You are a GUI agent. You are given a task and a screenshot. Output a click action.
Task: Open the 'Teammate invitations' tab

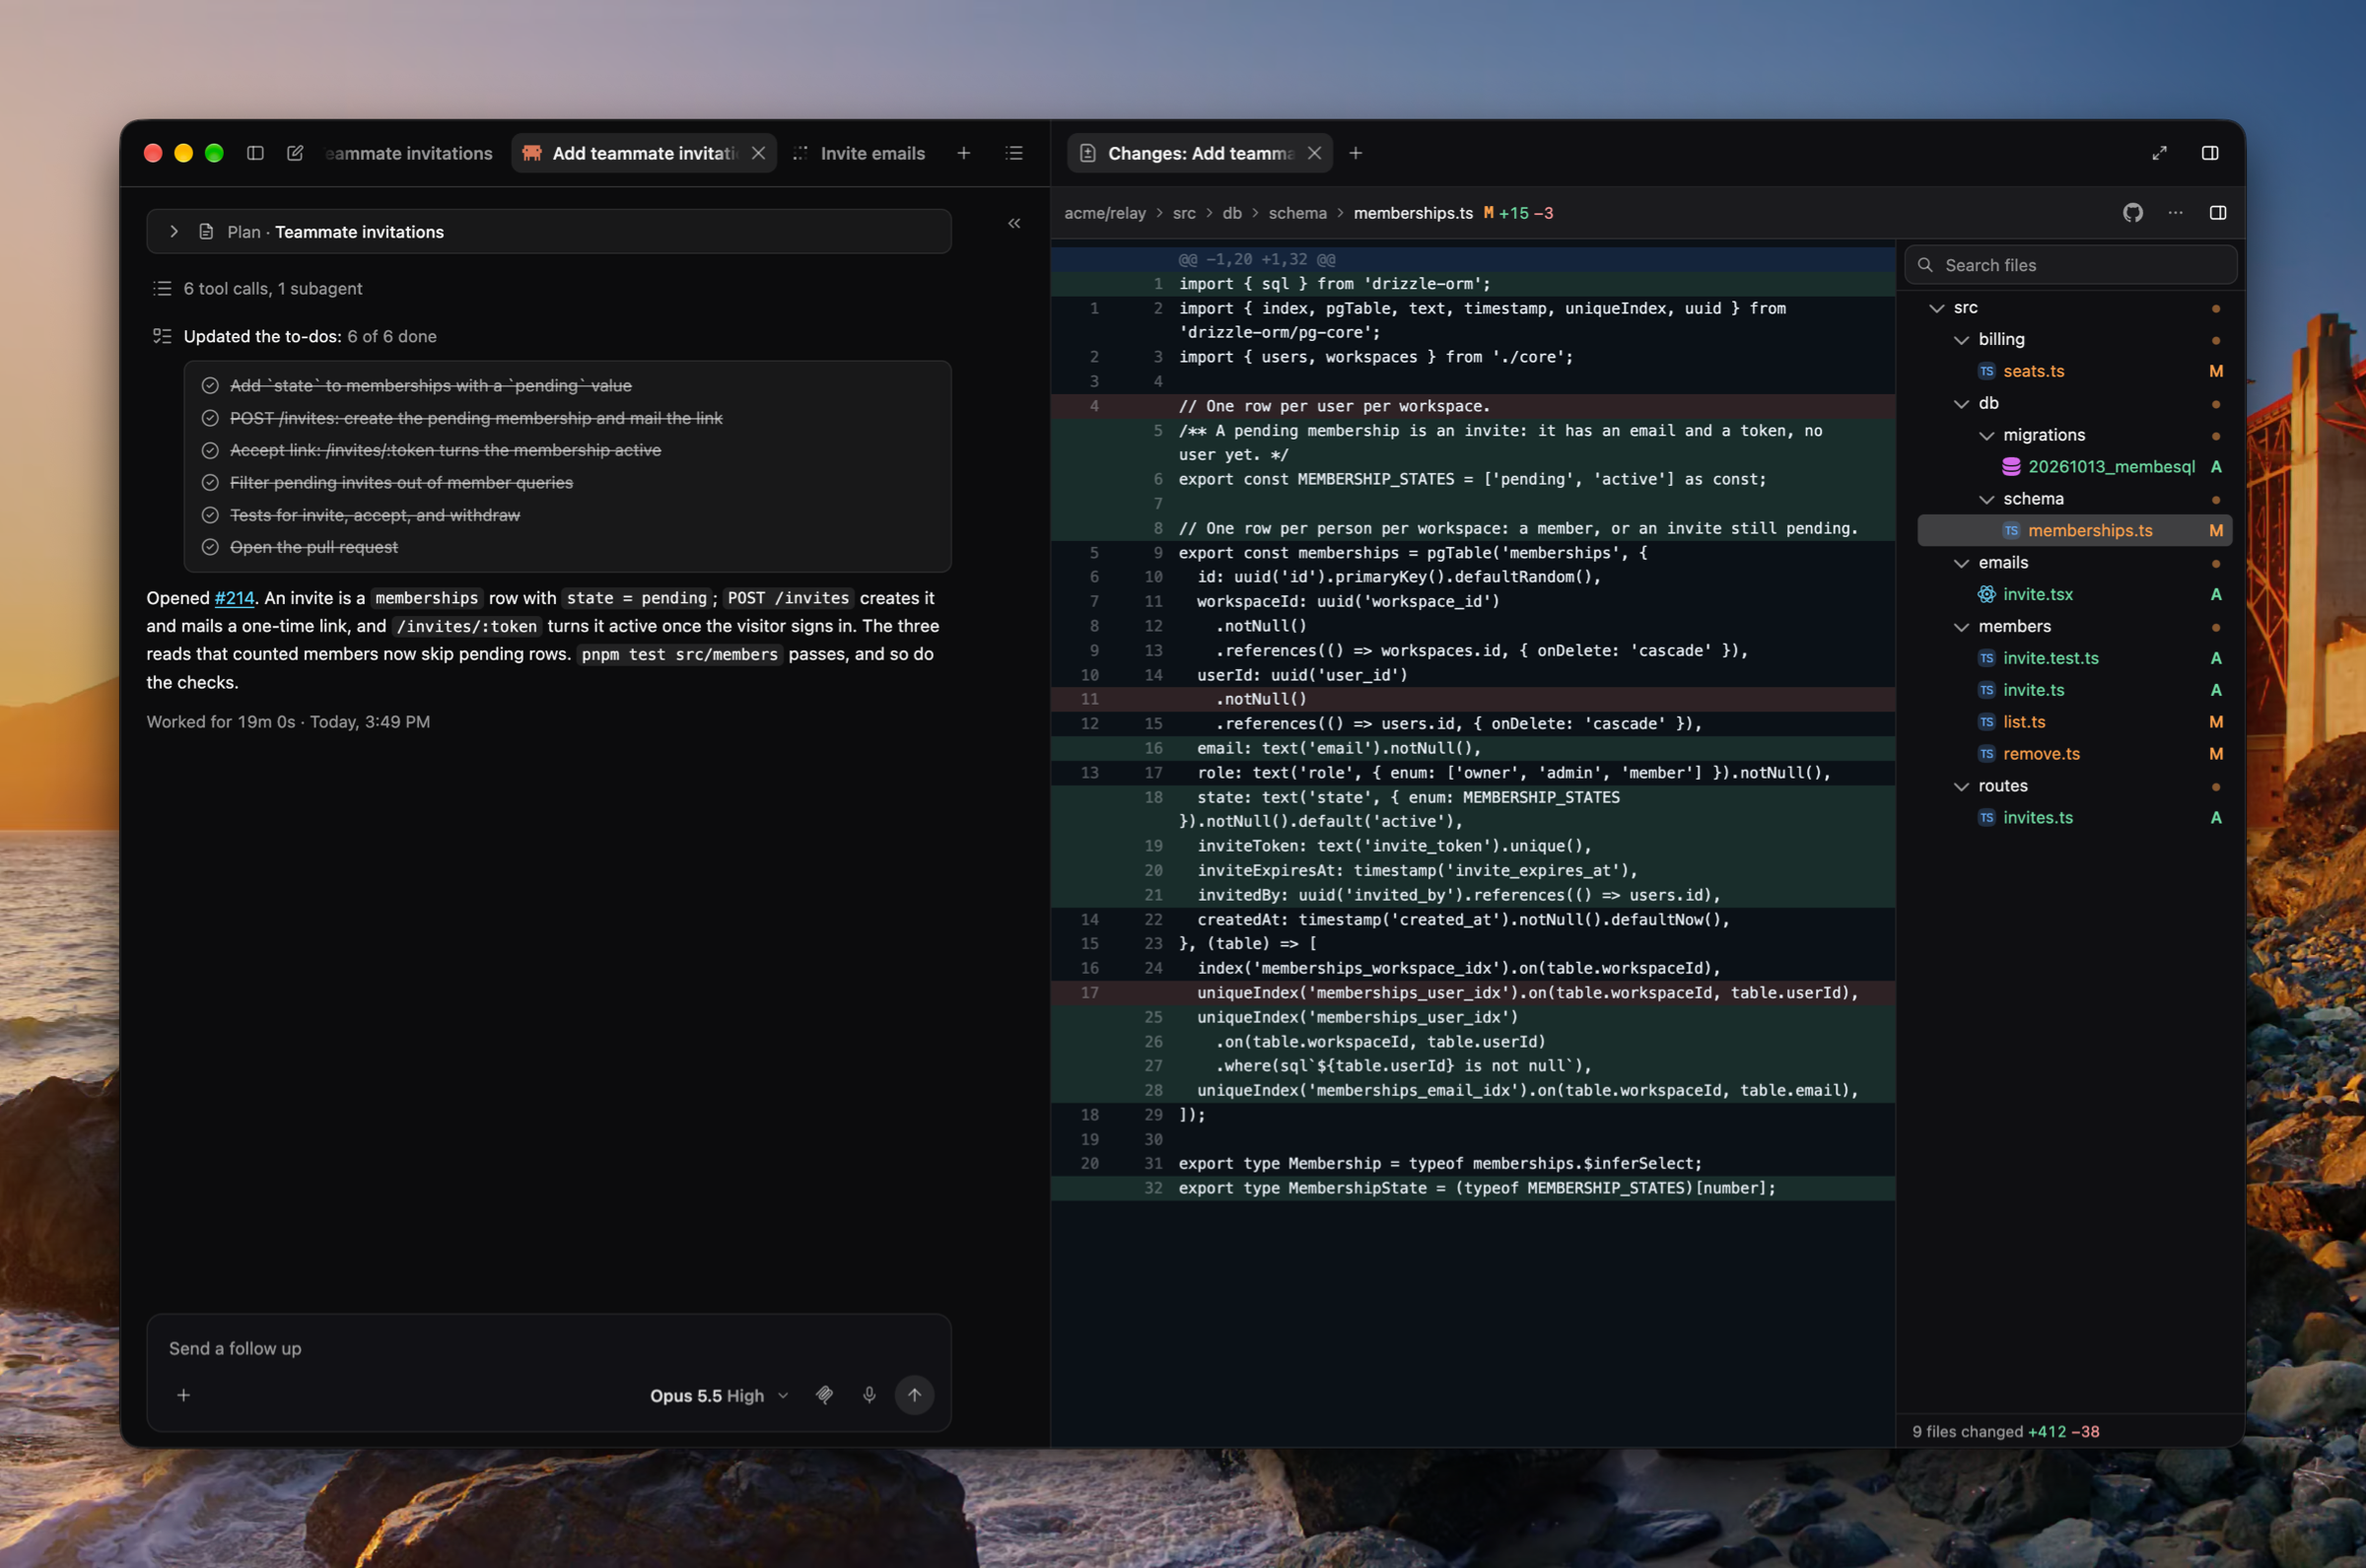click(x=409, y=153)
